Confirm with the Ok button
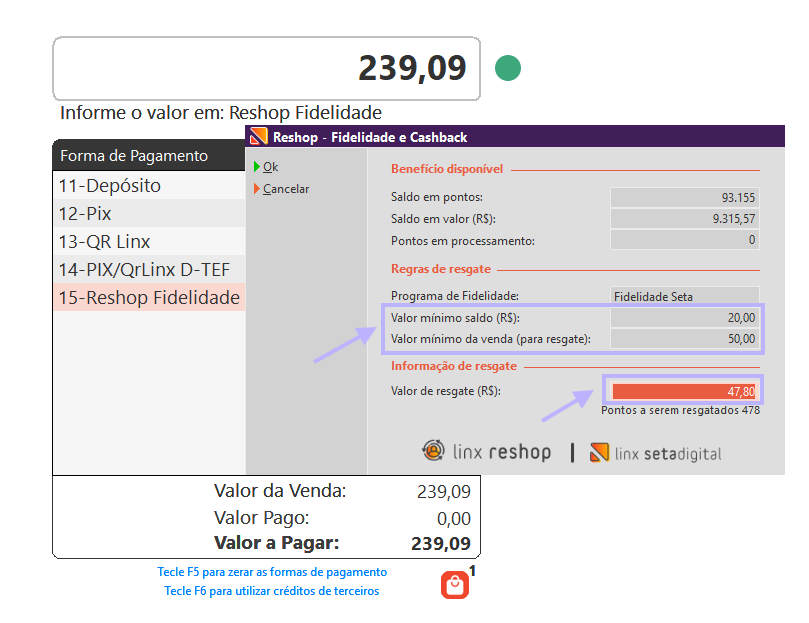 (x=266, y=167)
